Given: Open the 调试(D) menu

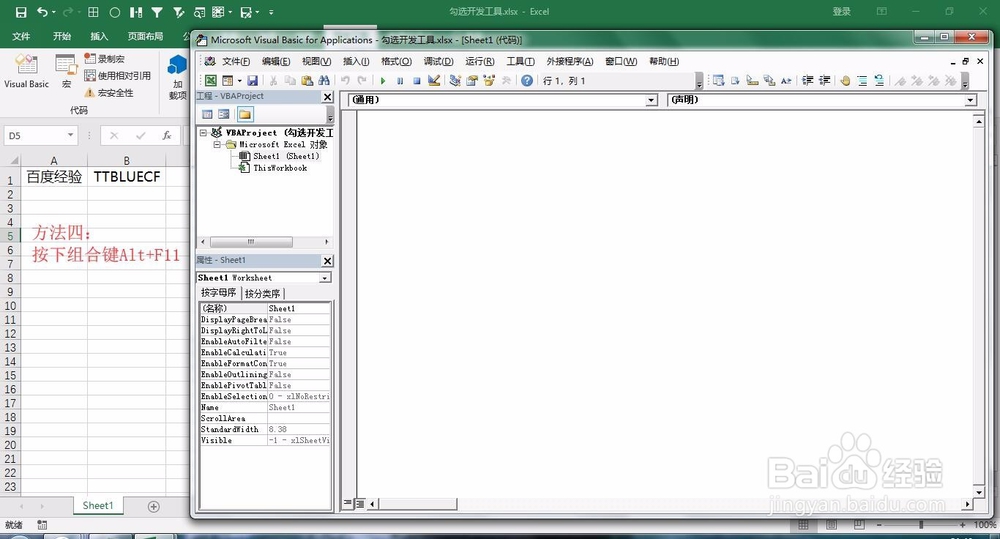Looking at the screenshot, I should point(438,61).
